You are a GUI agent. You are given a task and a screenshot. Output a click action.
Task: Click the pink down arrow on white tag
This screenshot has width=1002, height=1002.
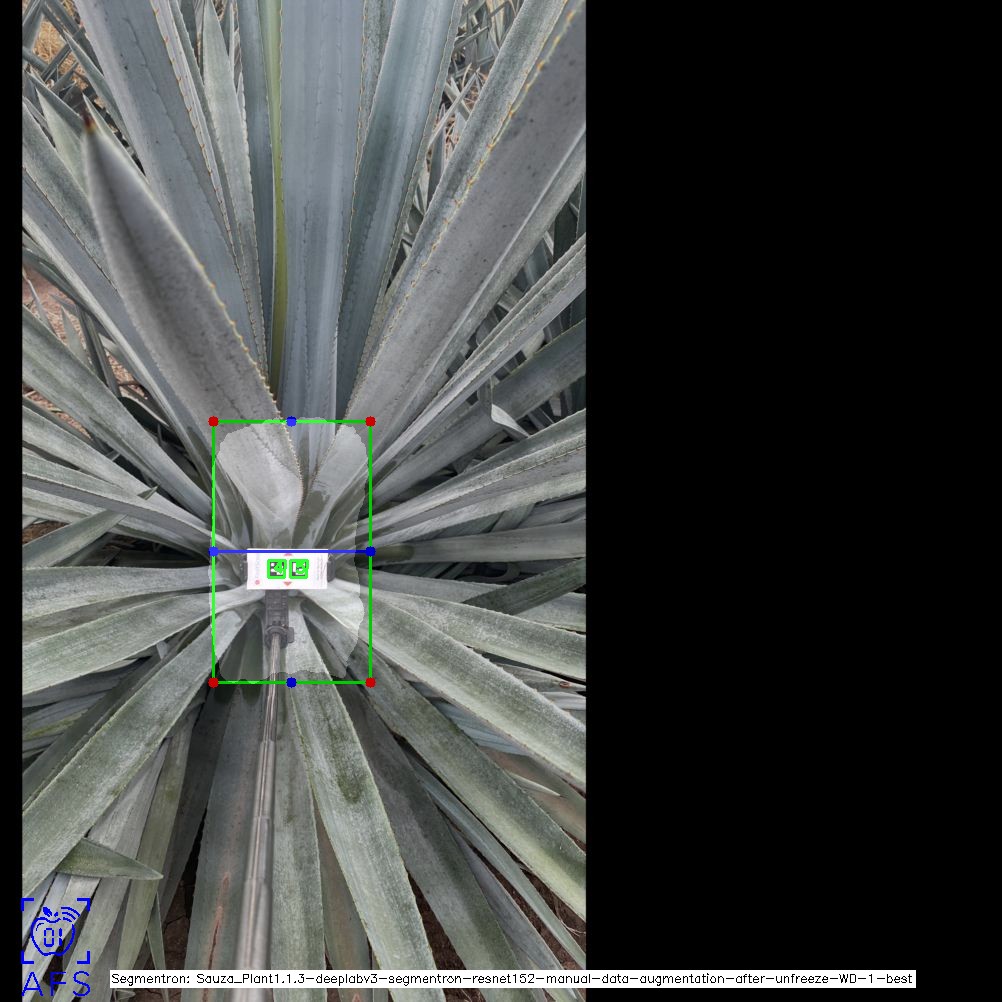click(x=288, y=583)
